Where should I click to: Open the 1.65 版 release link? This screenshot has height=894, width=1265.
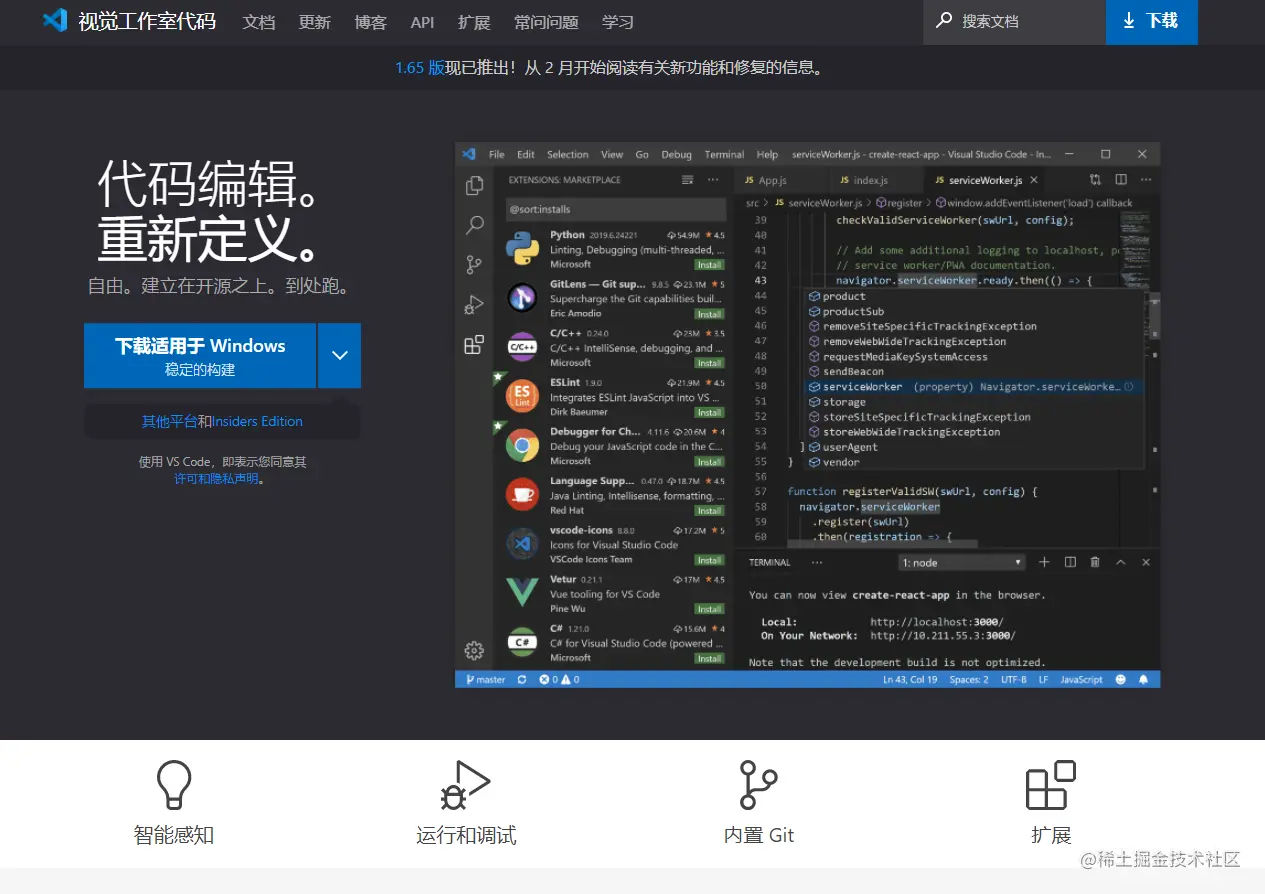[419, 68]
